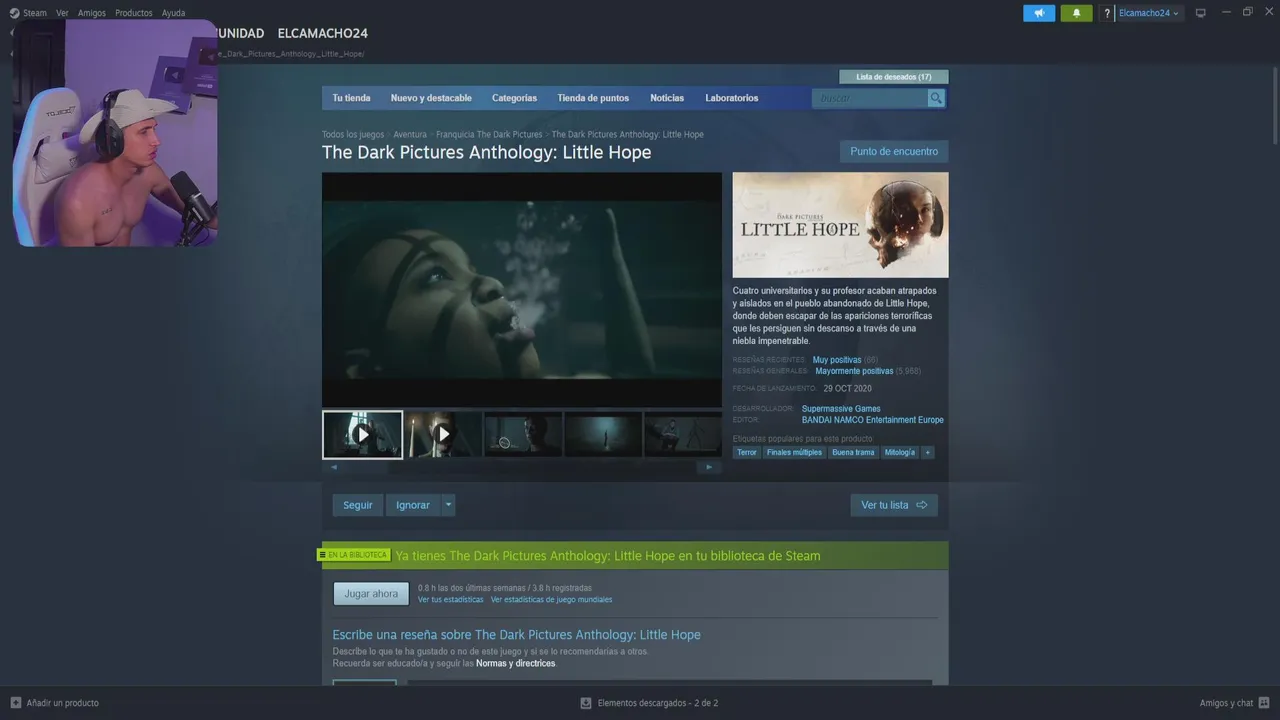Select the second trailer thumbnail

(443, 435)
